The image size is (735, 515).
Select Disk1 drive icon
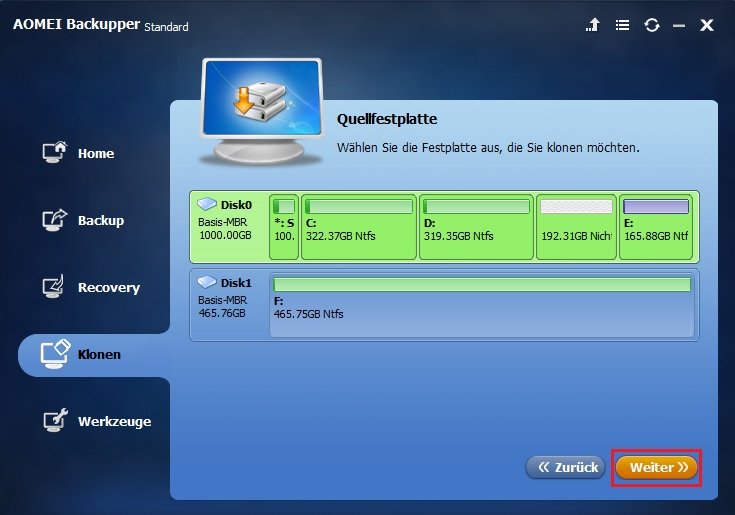click(x=207, y=282)
